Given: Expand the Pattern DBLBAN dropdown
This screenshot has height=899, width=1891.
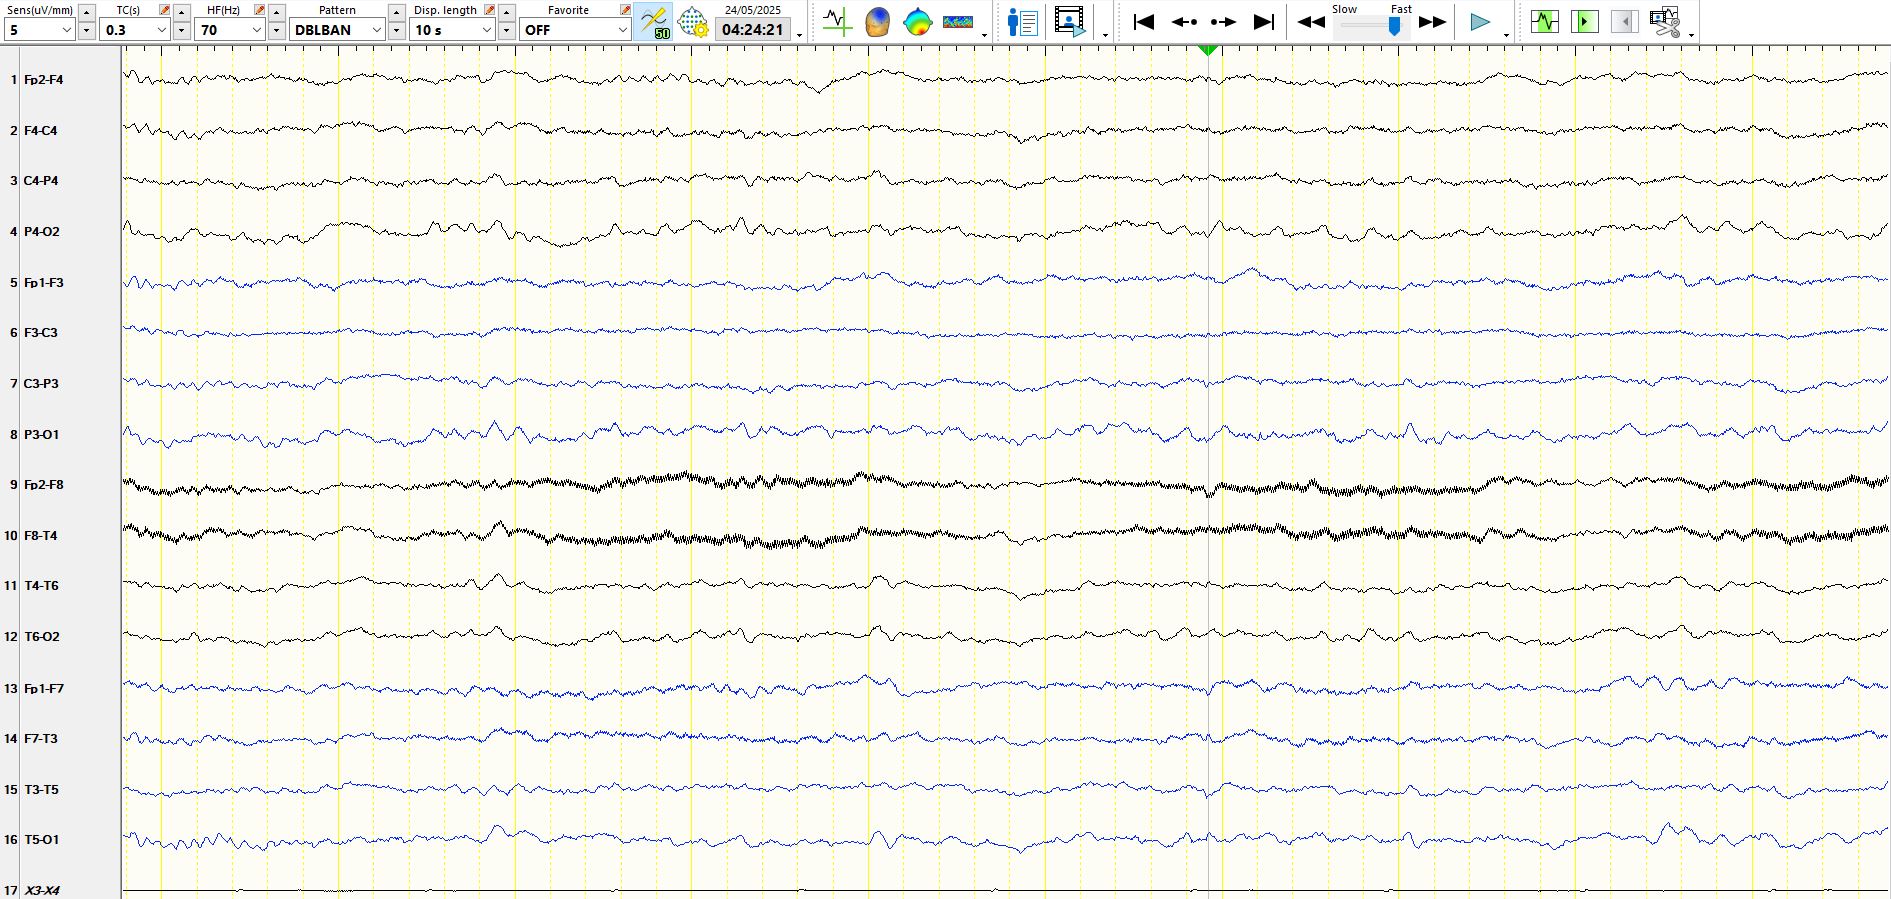Looking at the screenshot, I should [376, 30].
